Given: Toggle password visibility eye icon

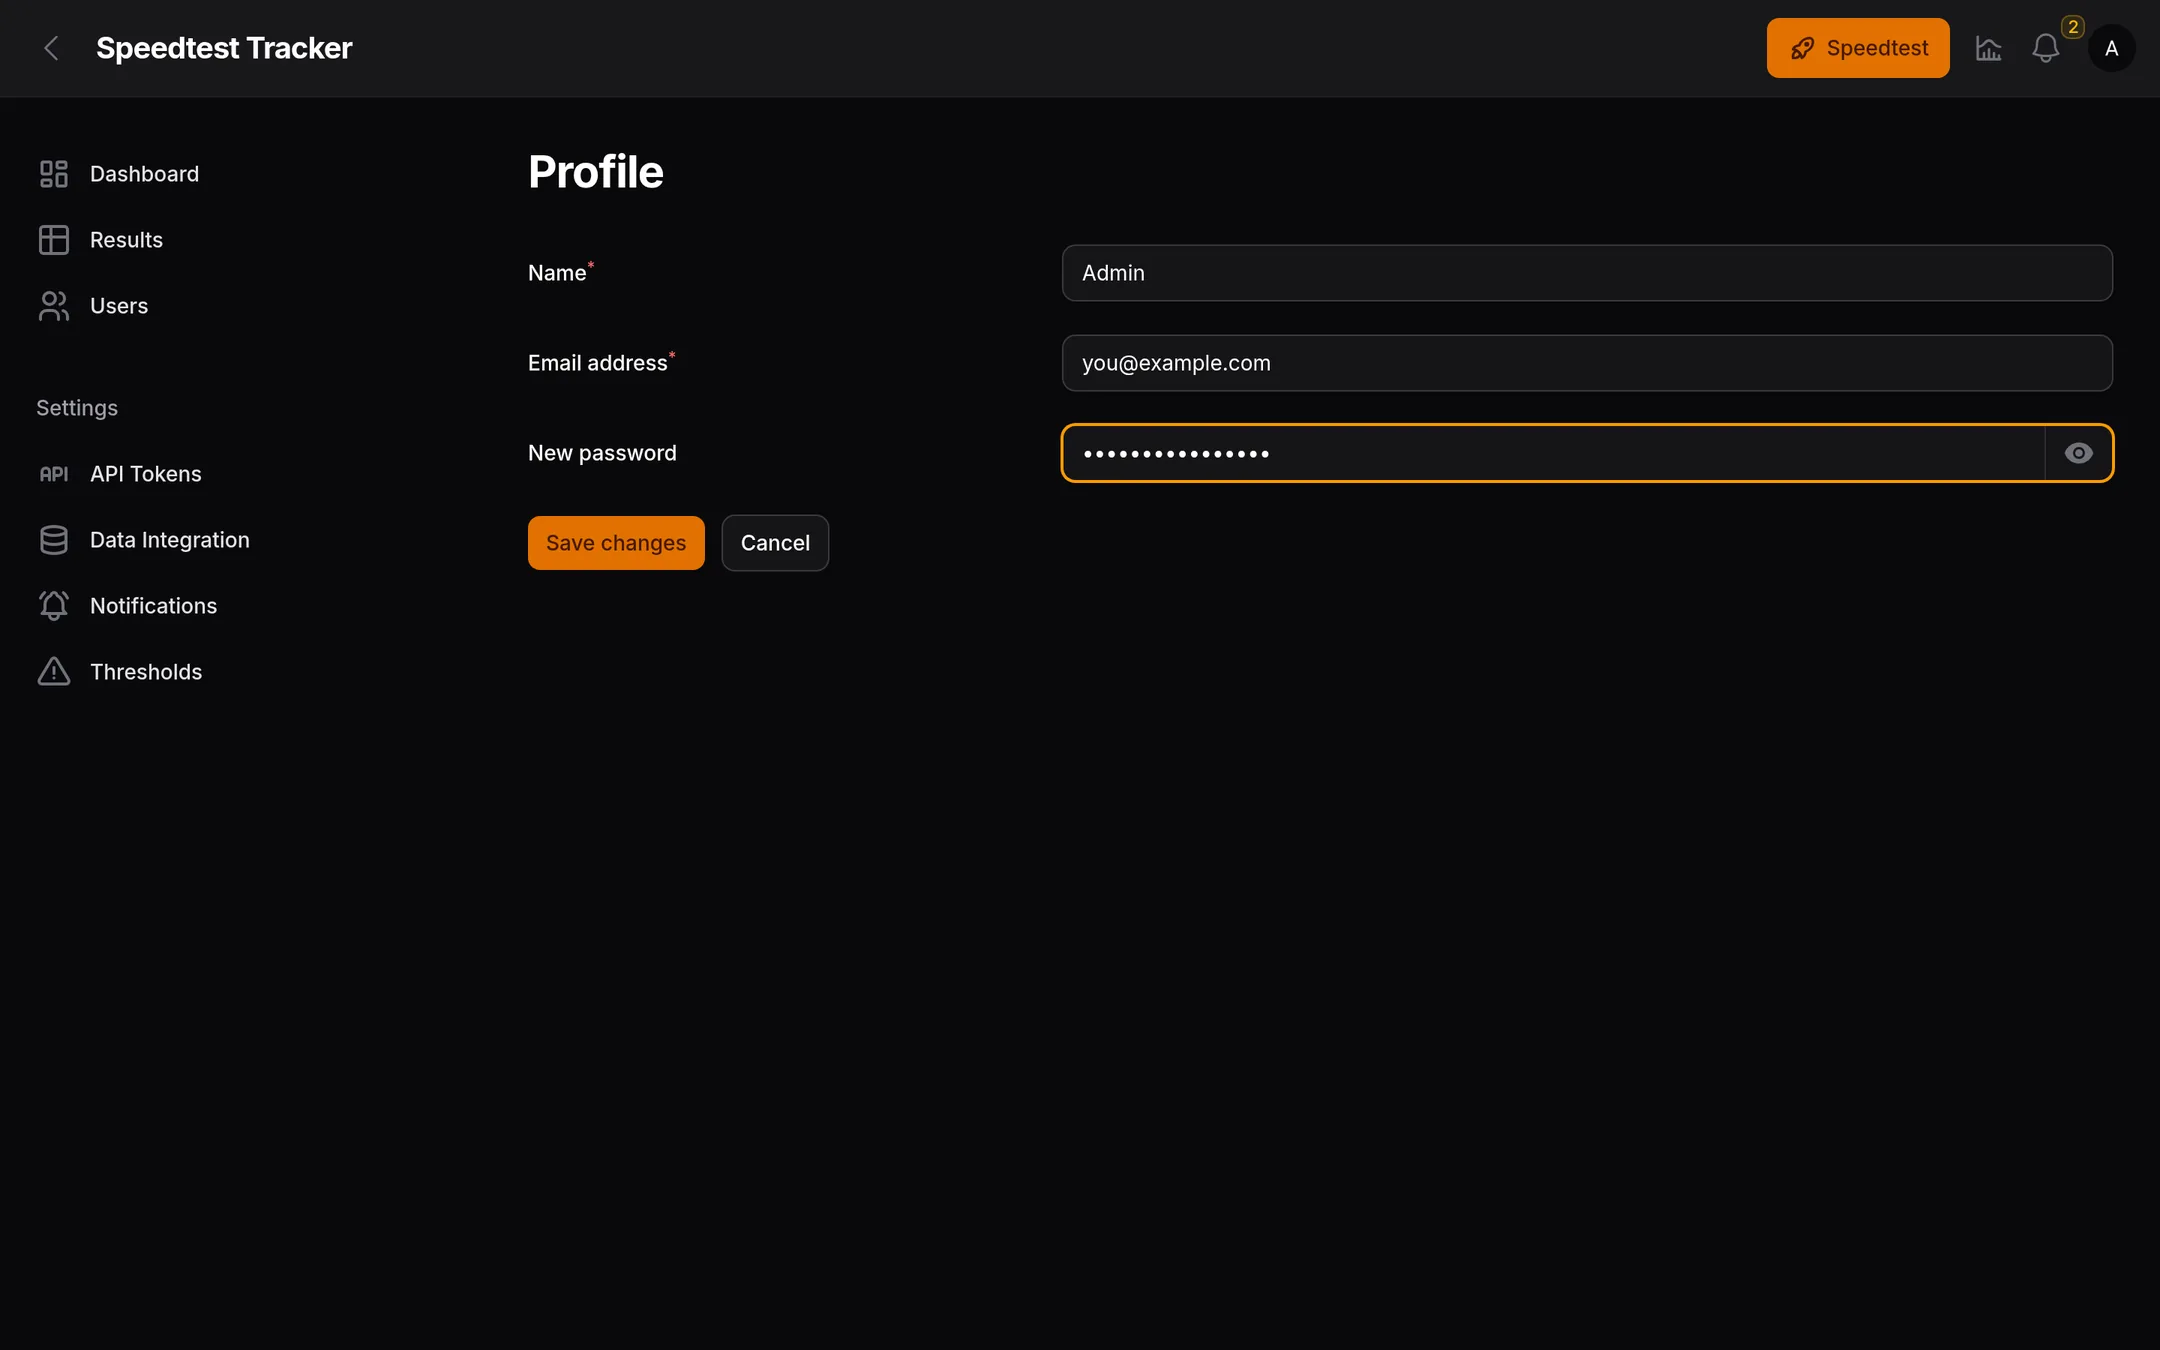Looking at the screenshot, I should tap(2078, 453).
